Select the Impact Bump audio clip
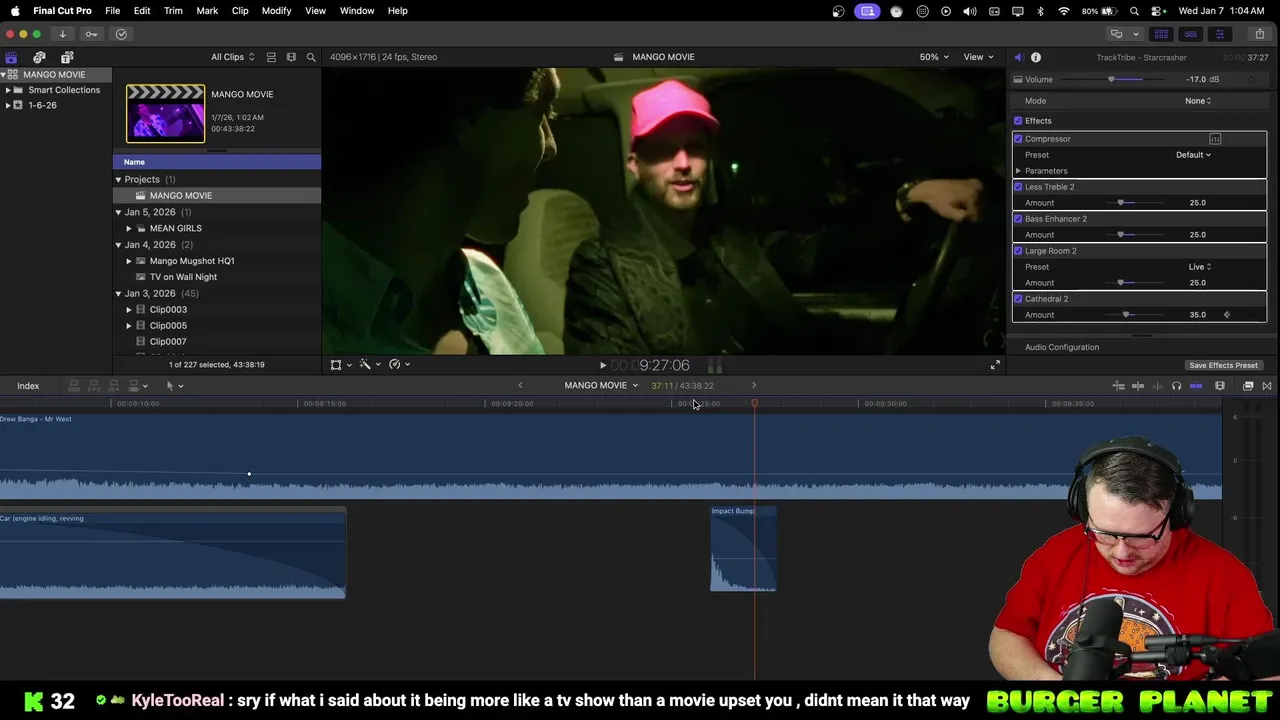Screen dimensions: 1280x720 [743, 549]
